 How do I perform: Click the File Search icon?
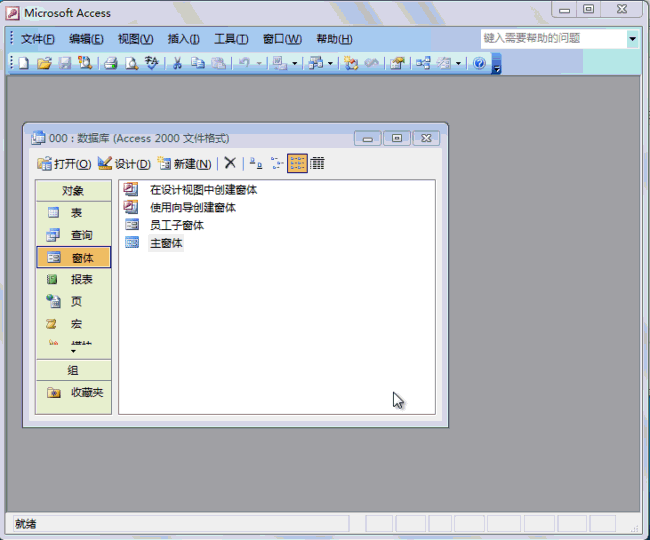pos(85,63)
